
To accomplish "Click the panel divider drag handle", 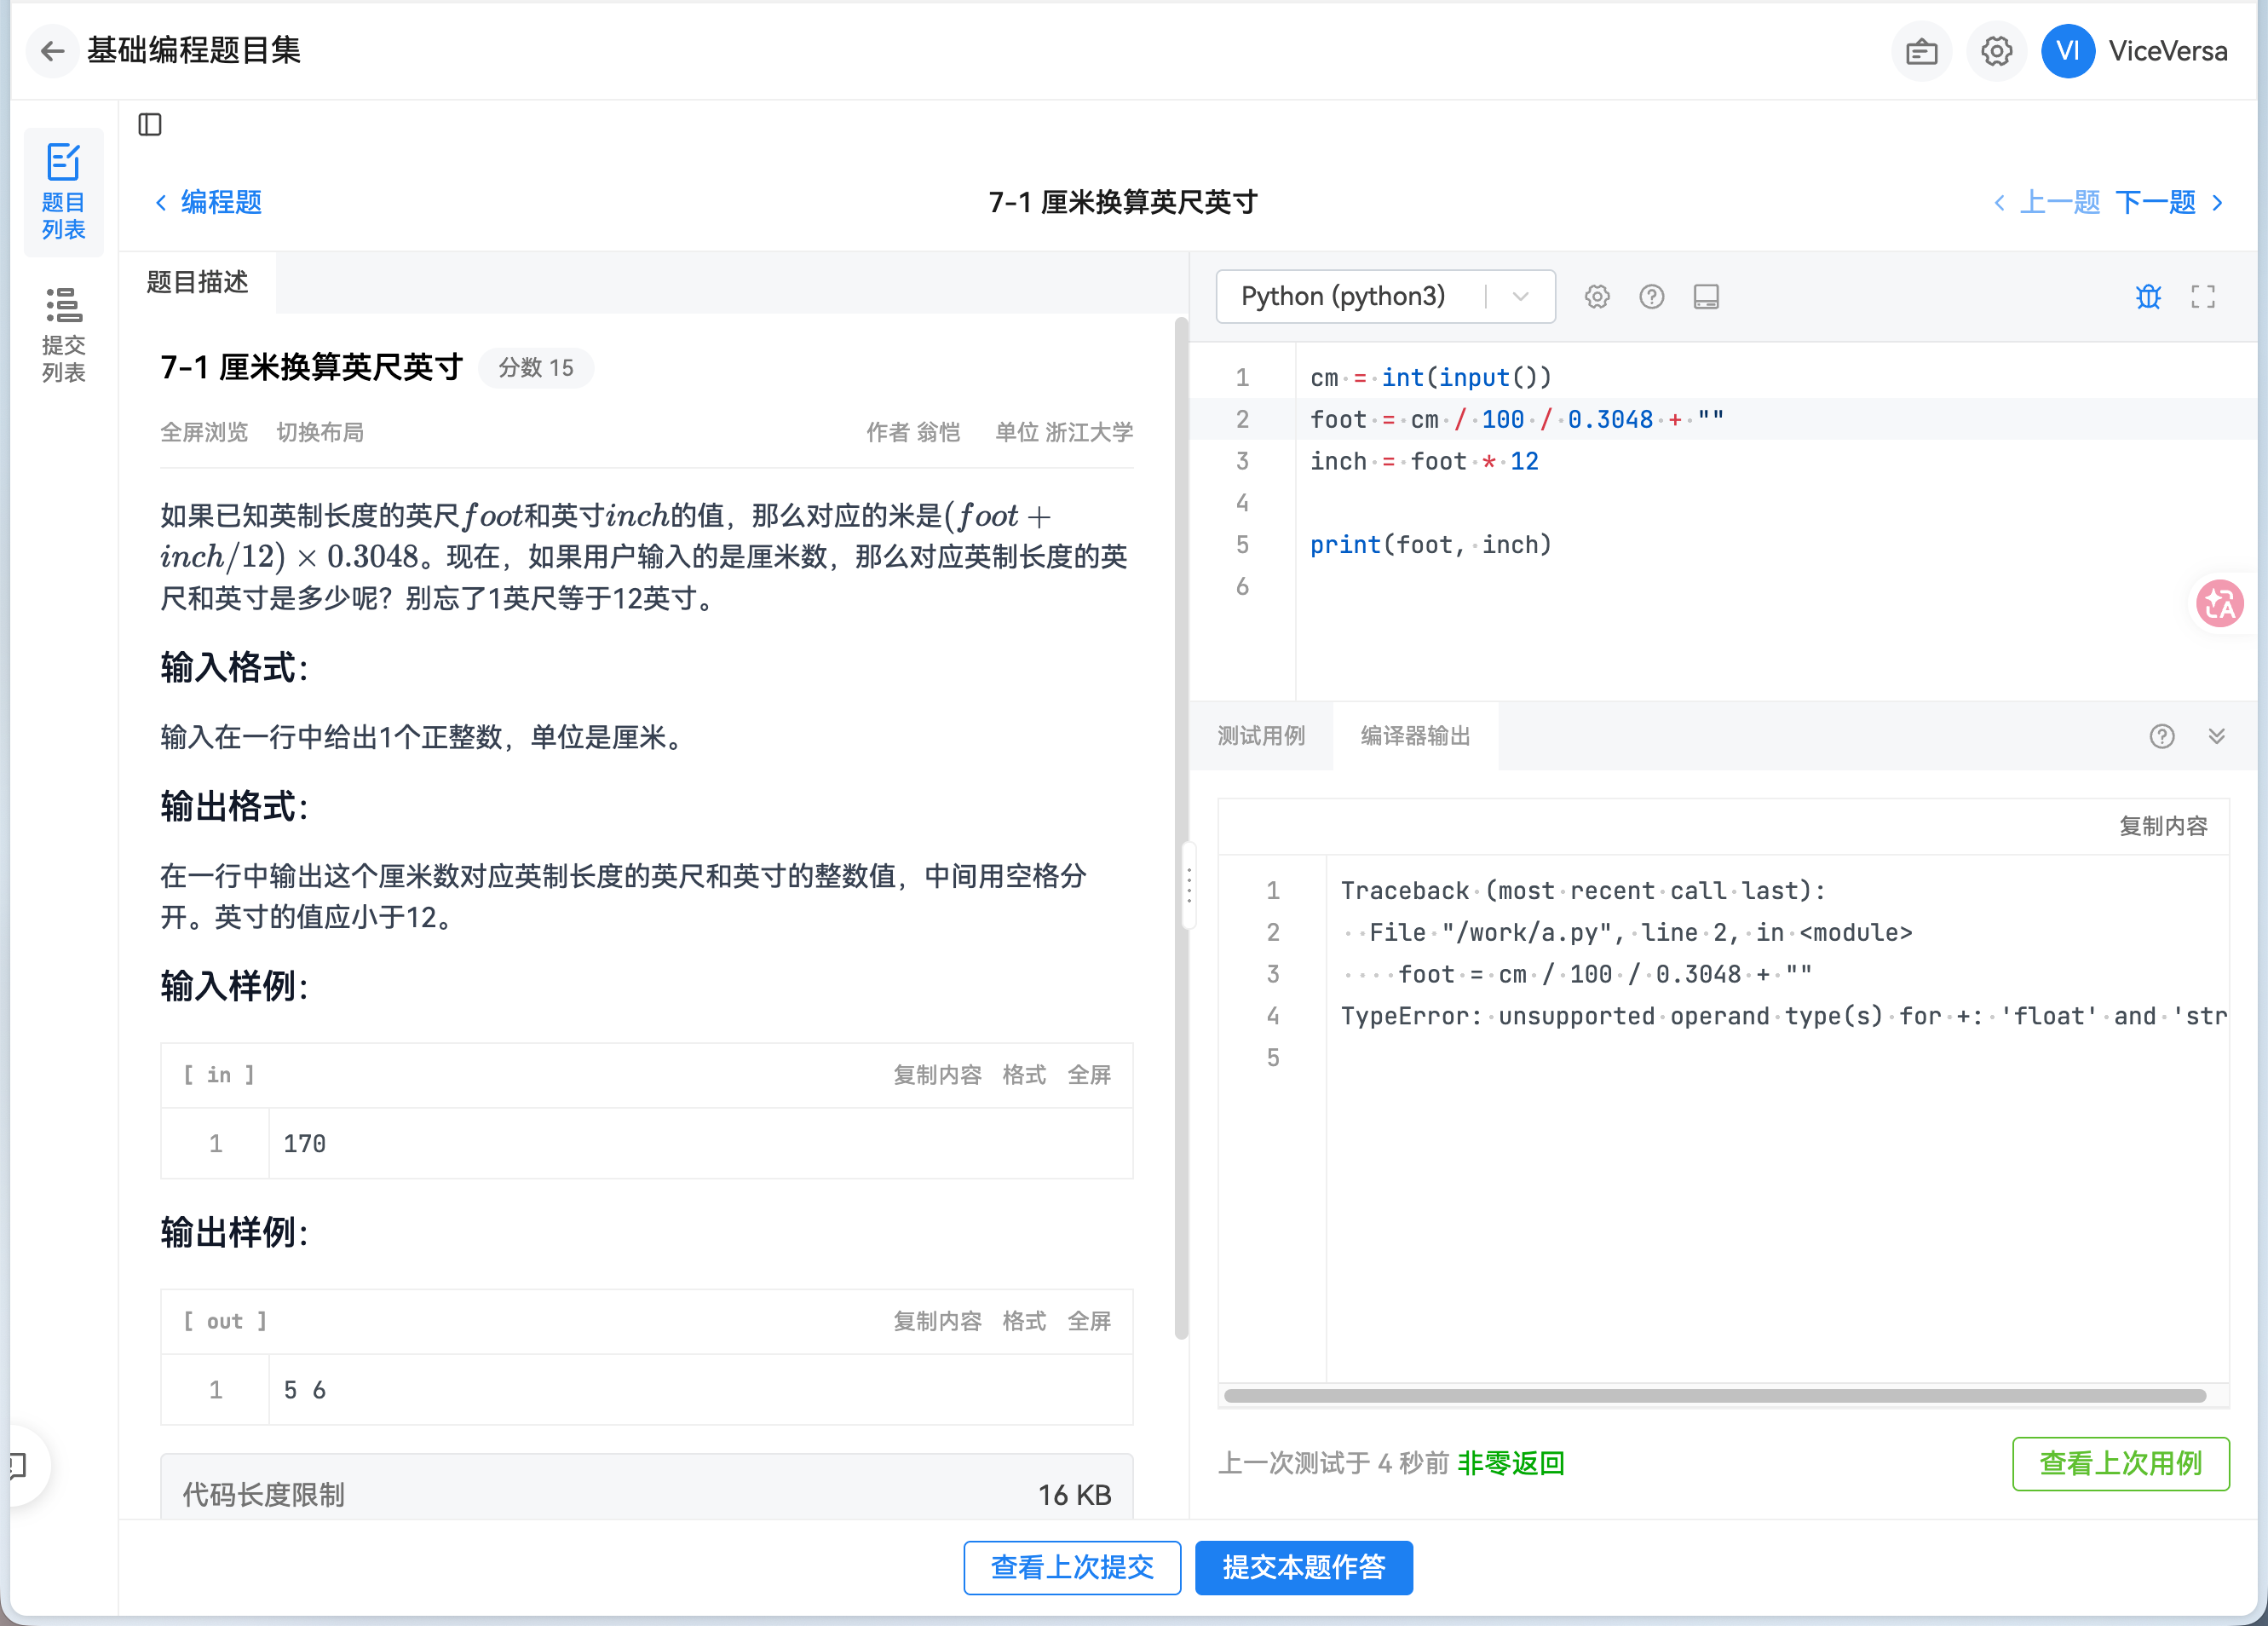I will [x=1189, y=886].
